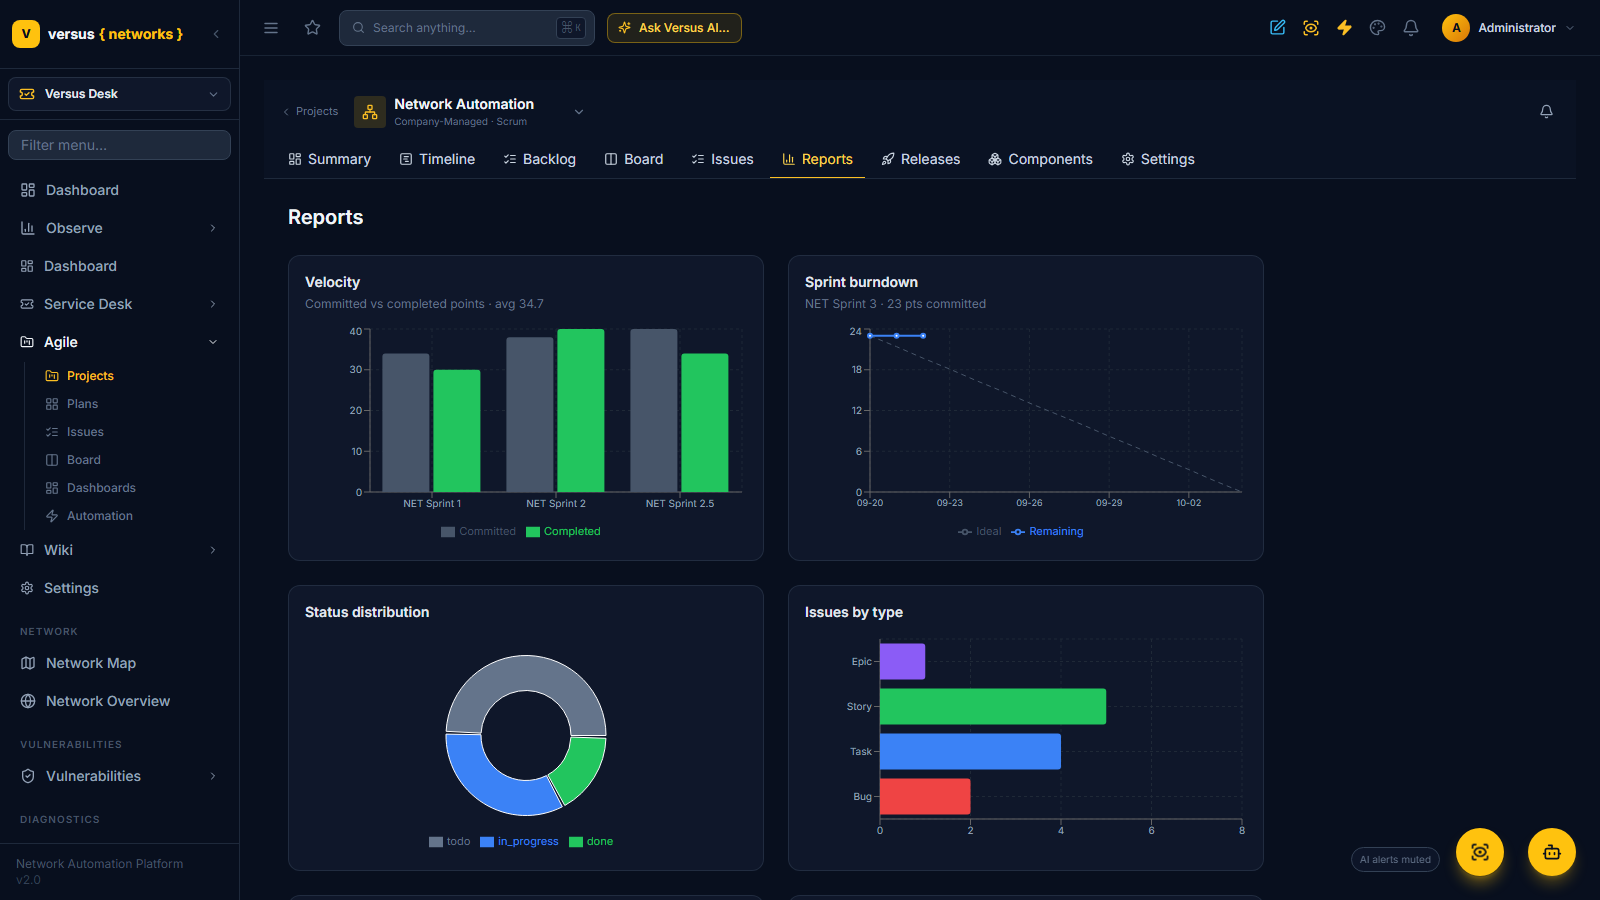Image resolution: width=1600 pixels, height=900 pixels.
Task: Expand the Observe menu section
Action: point(120,228)
